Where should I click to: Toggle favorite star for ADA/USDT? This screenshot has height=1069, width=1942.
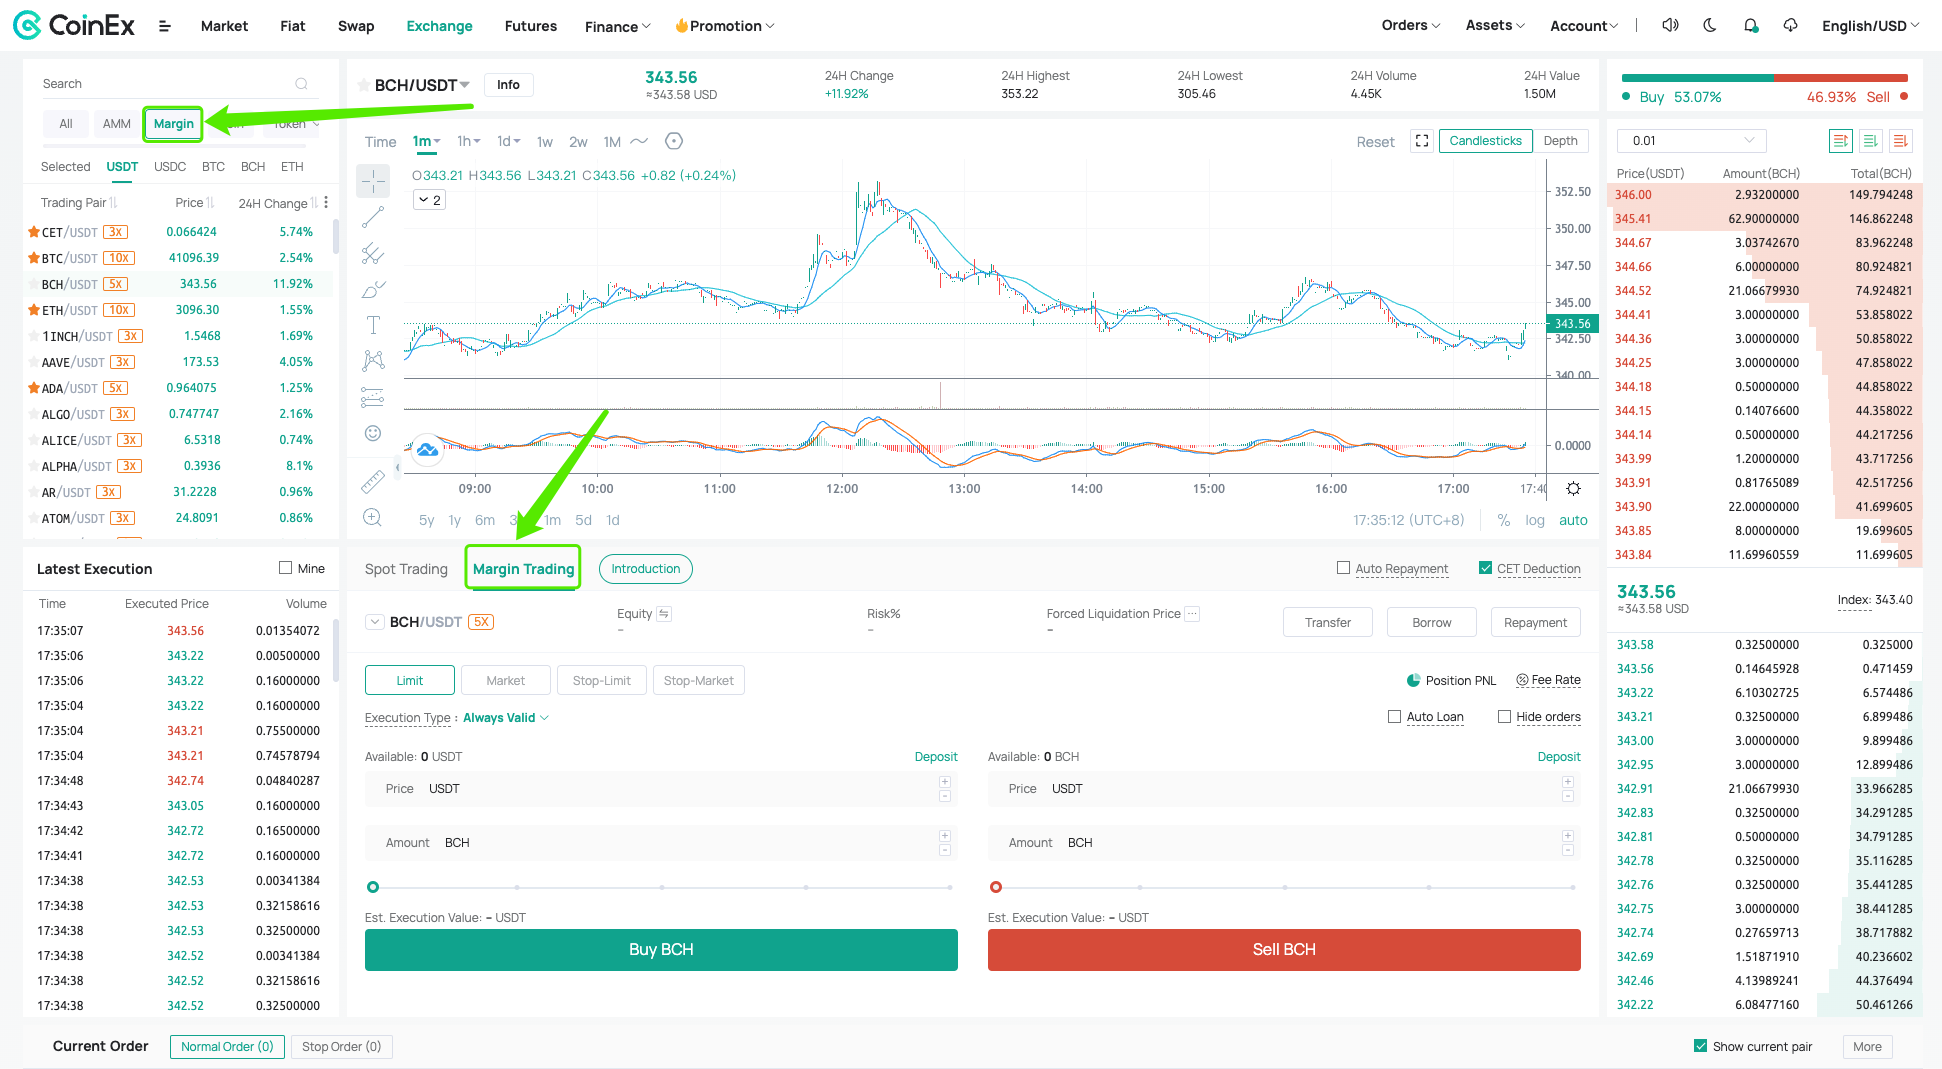pyautogui.click(x=34, y=388)
